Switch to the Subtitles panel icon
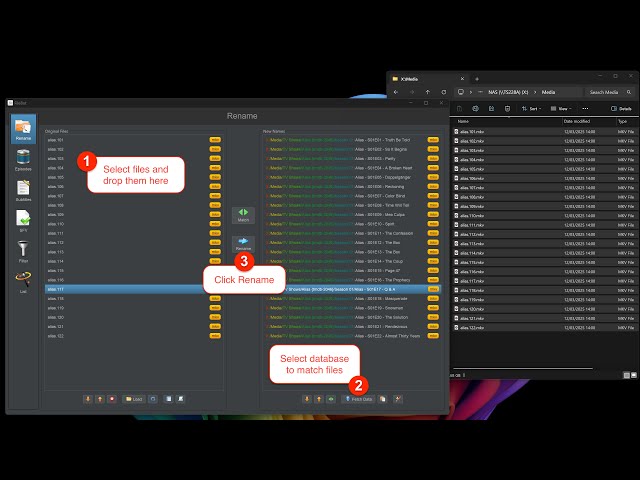 point(22,190)
